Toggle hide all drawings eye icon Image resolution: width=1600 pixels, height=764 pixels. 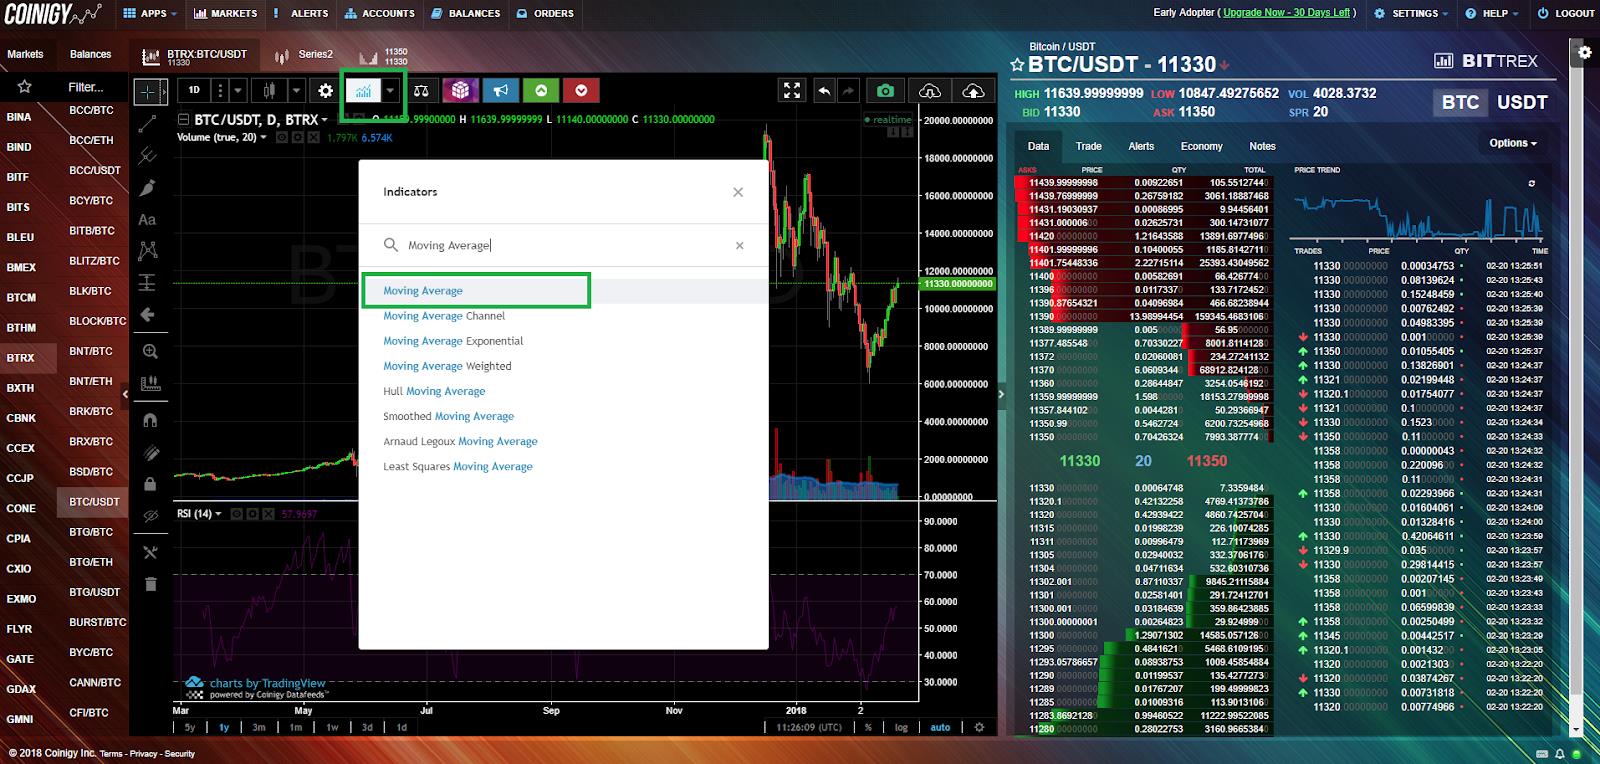point(150,517)
